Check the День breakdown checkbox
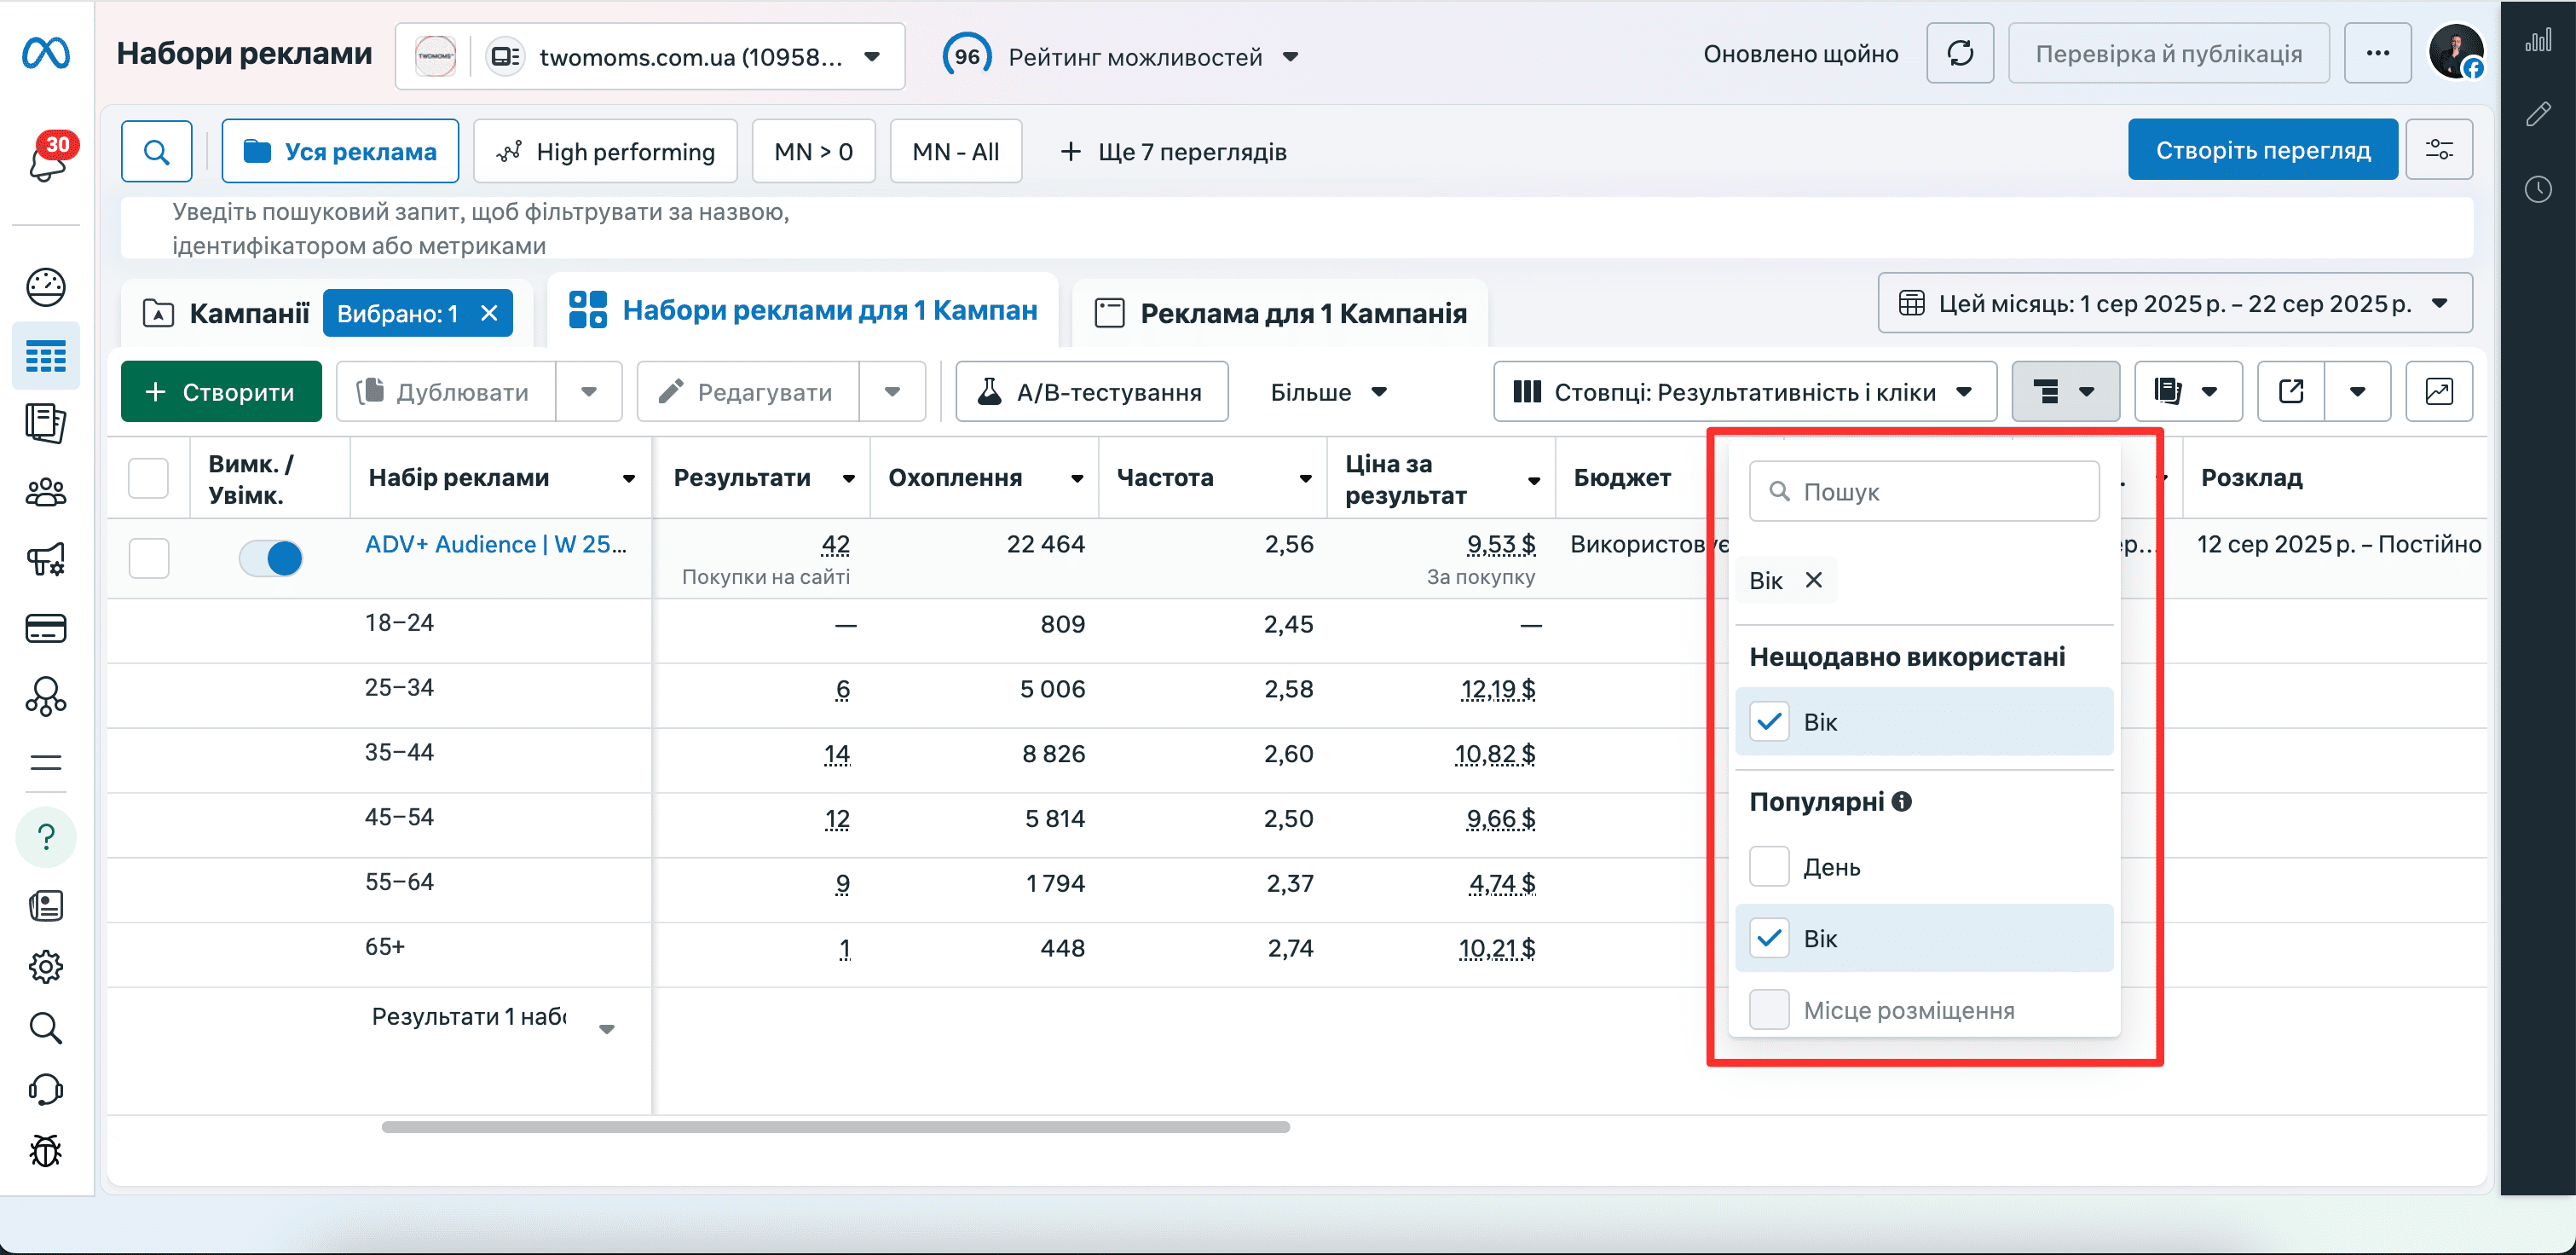 tap(1768, 866)
